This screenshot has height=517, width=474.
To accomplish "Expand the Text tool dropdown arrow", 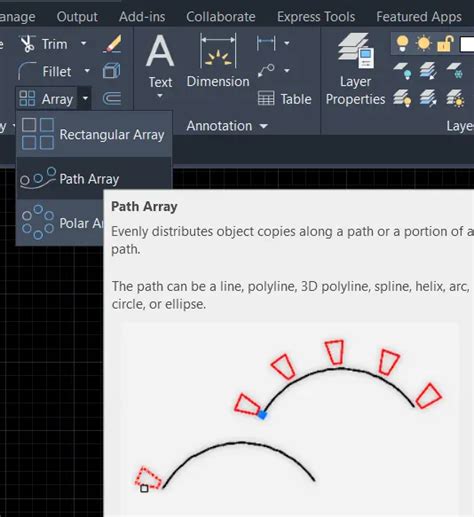I will pos(160,96).
